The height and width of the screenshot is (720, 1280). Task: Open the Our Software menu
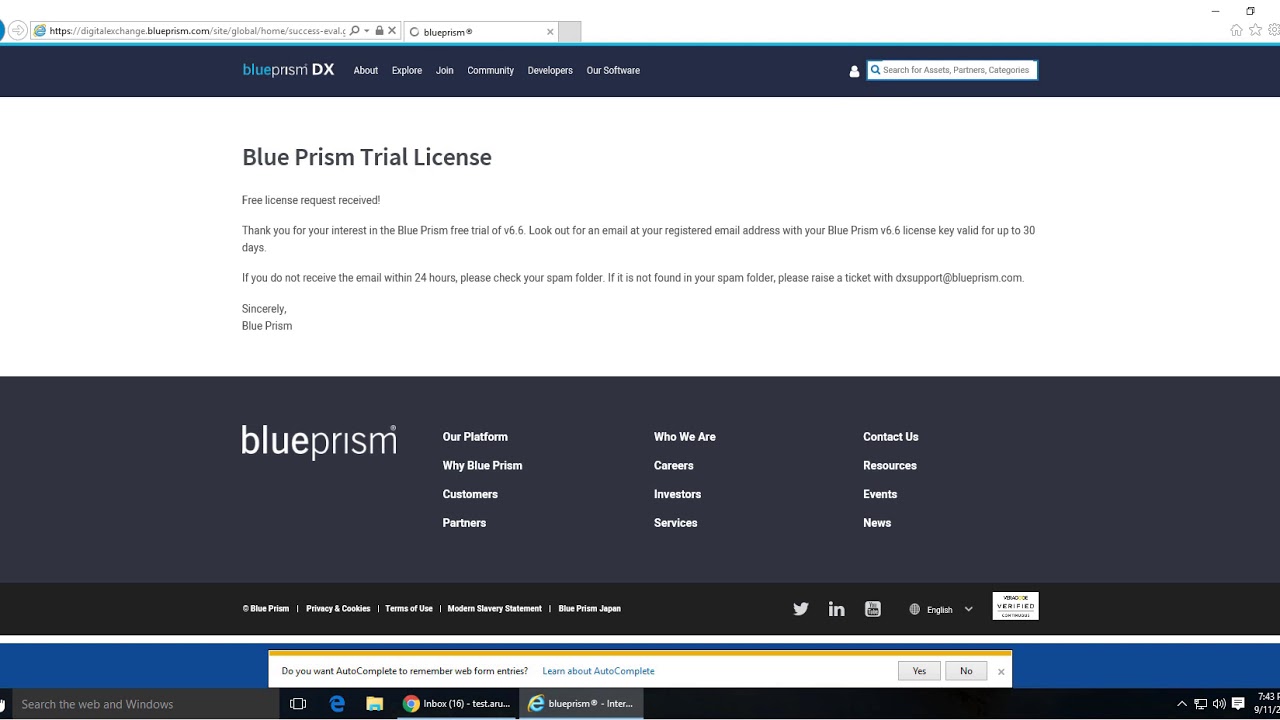pos(613,71)
